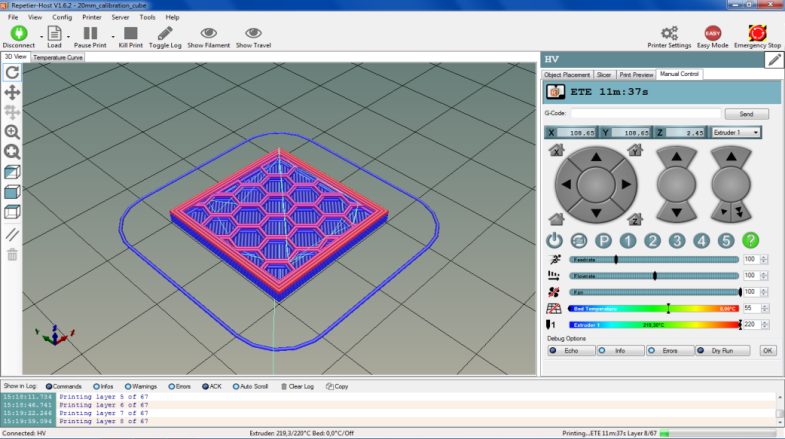
Task: Expand the Load button dropdown arrow
Action: (x=68, y=37)
